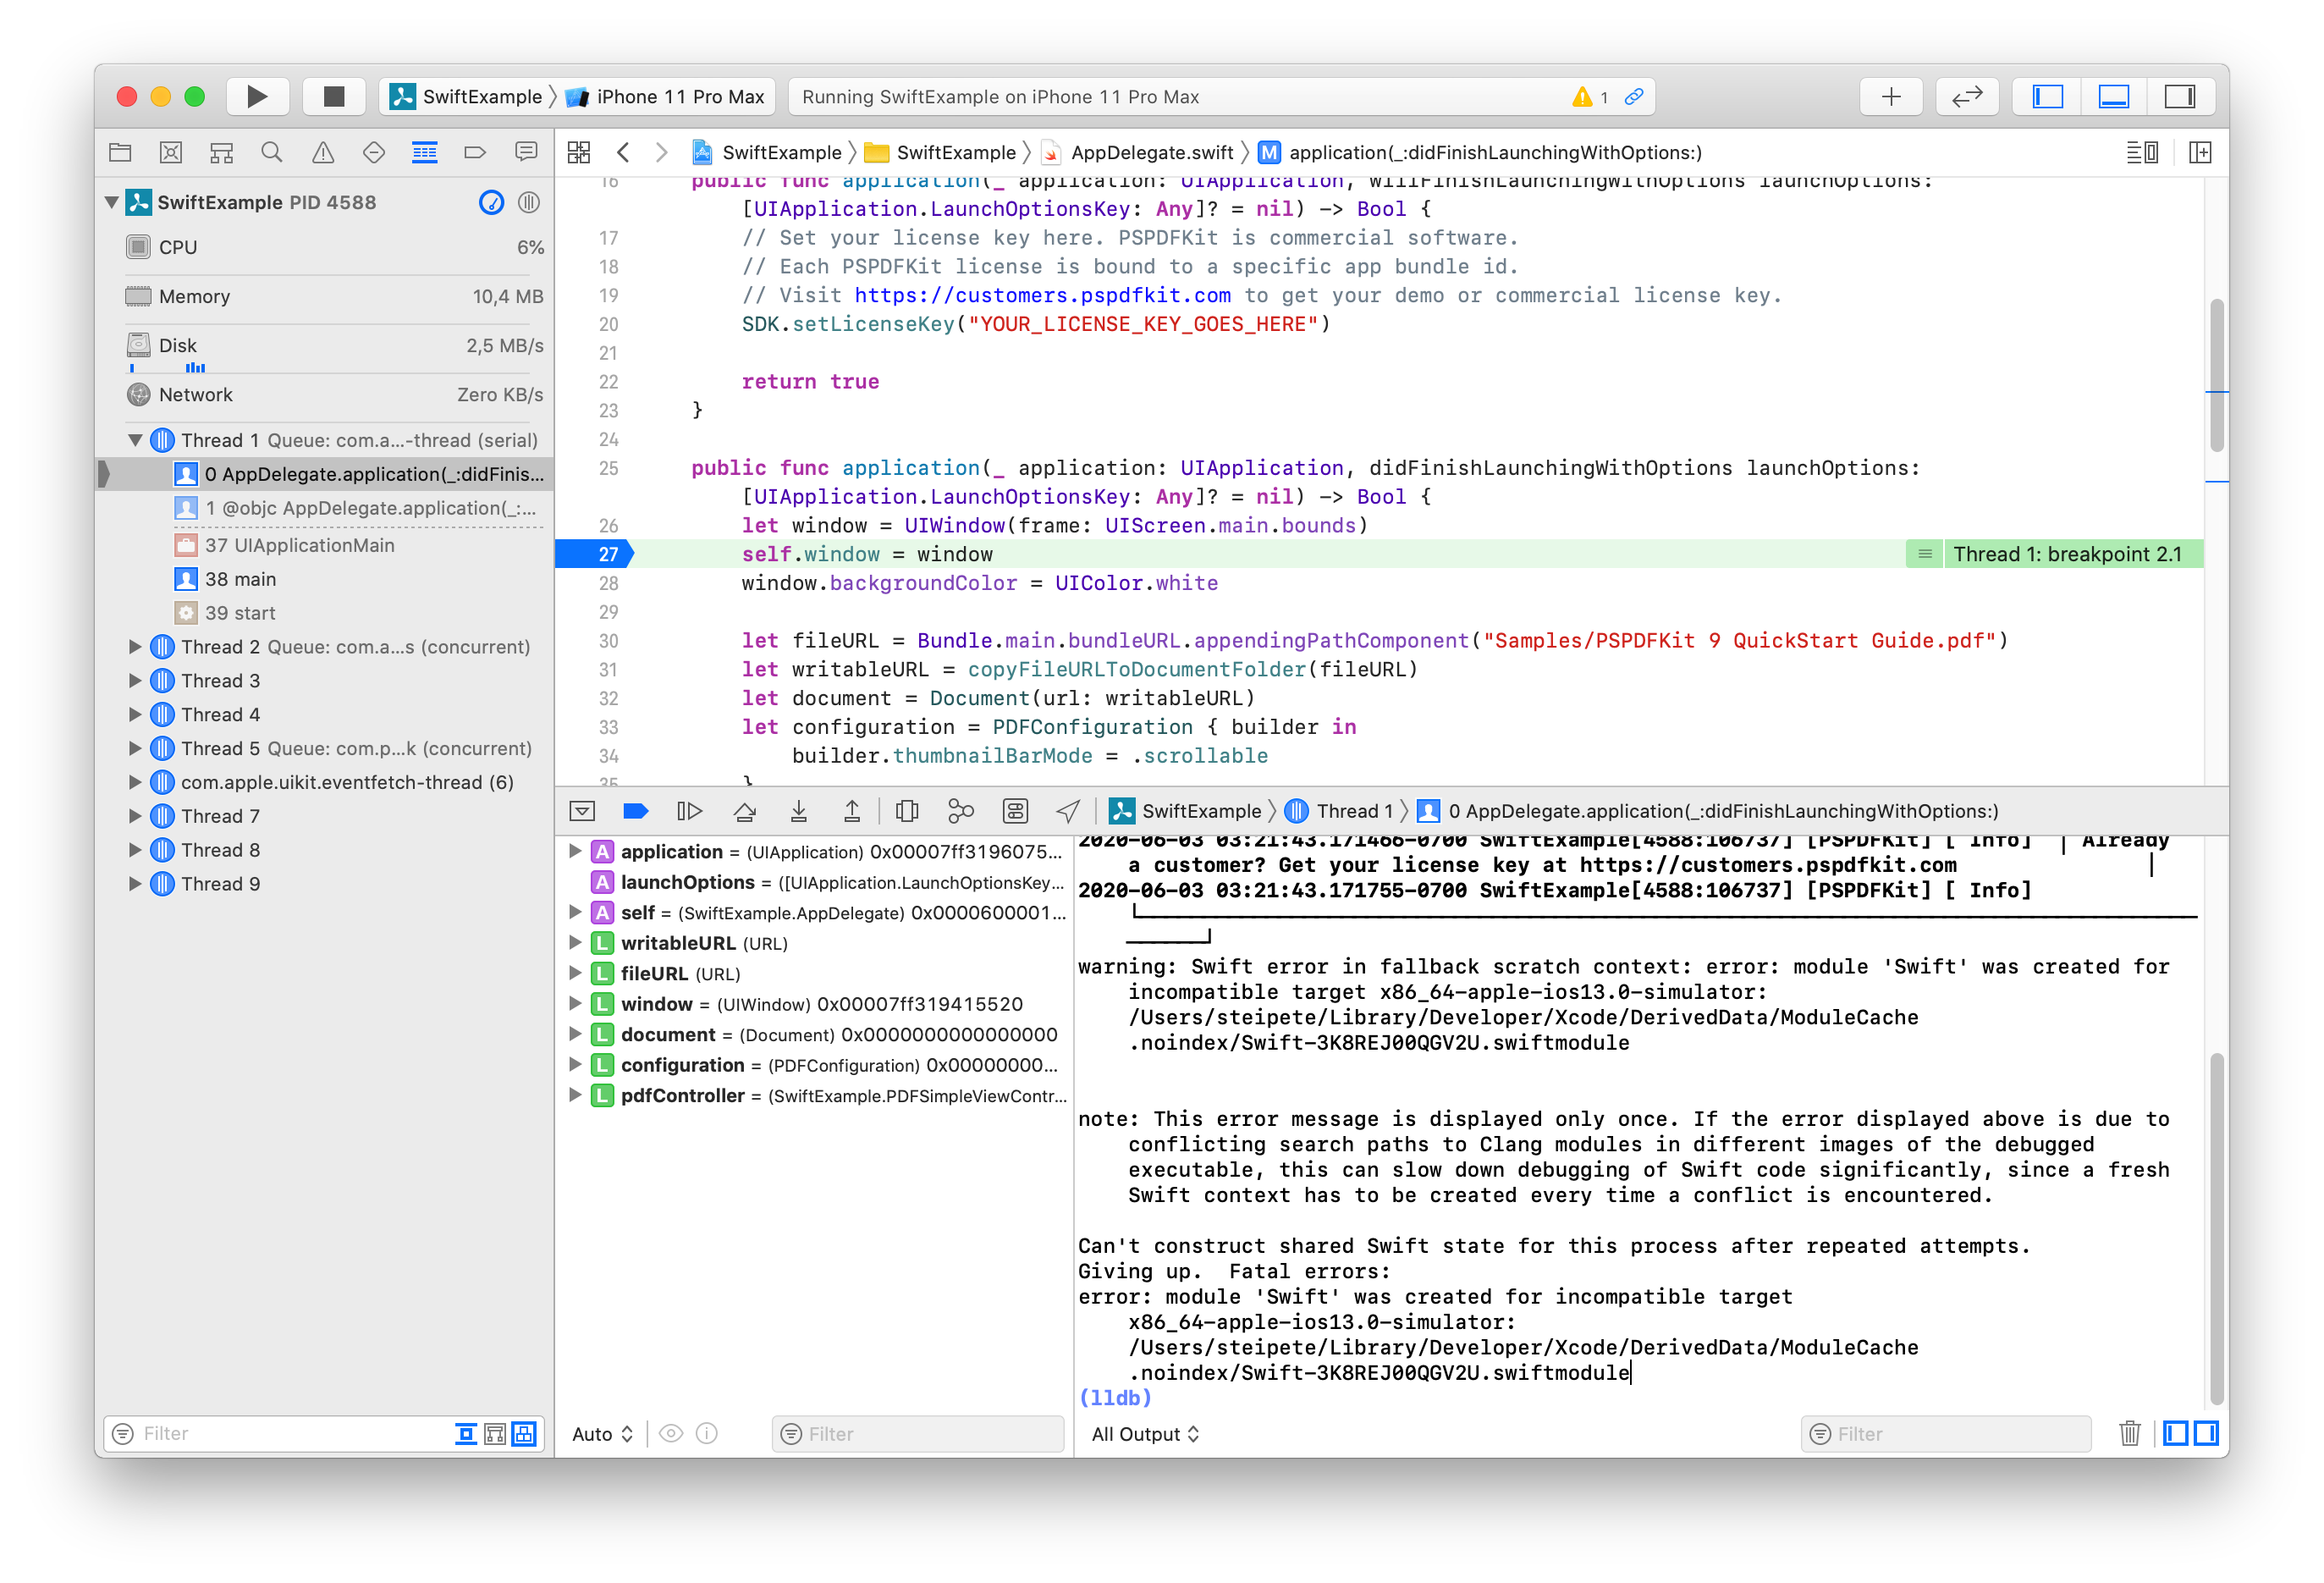Click the Simulate Location arrow icon
The image size is (2324, 1583).
coord(1068,811)
